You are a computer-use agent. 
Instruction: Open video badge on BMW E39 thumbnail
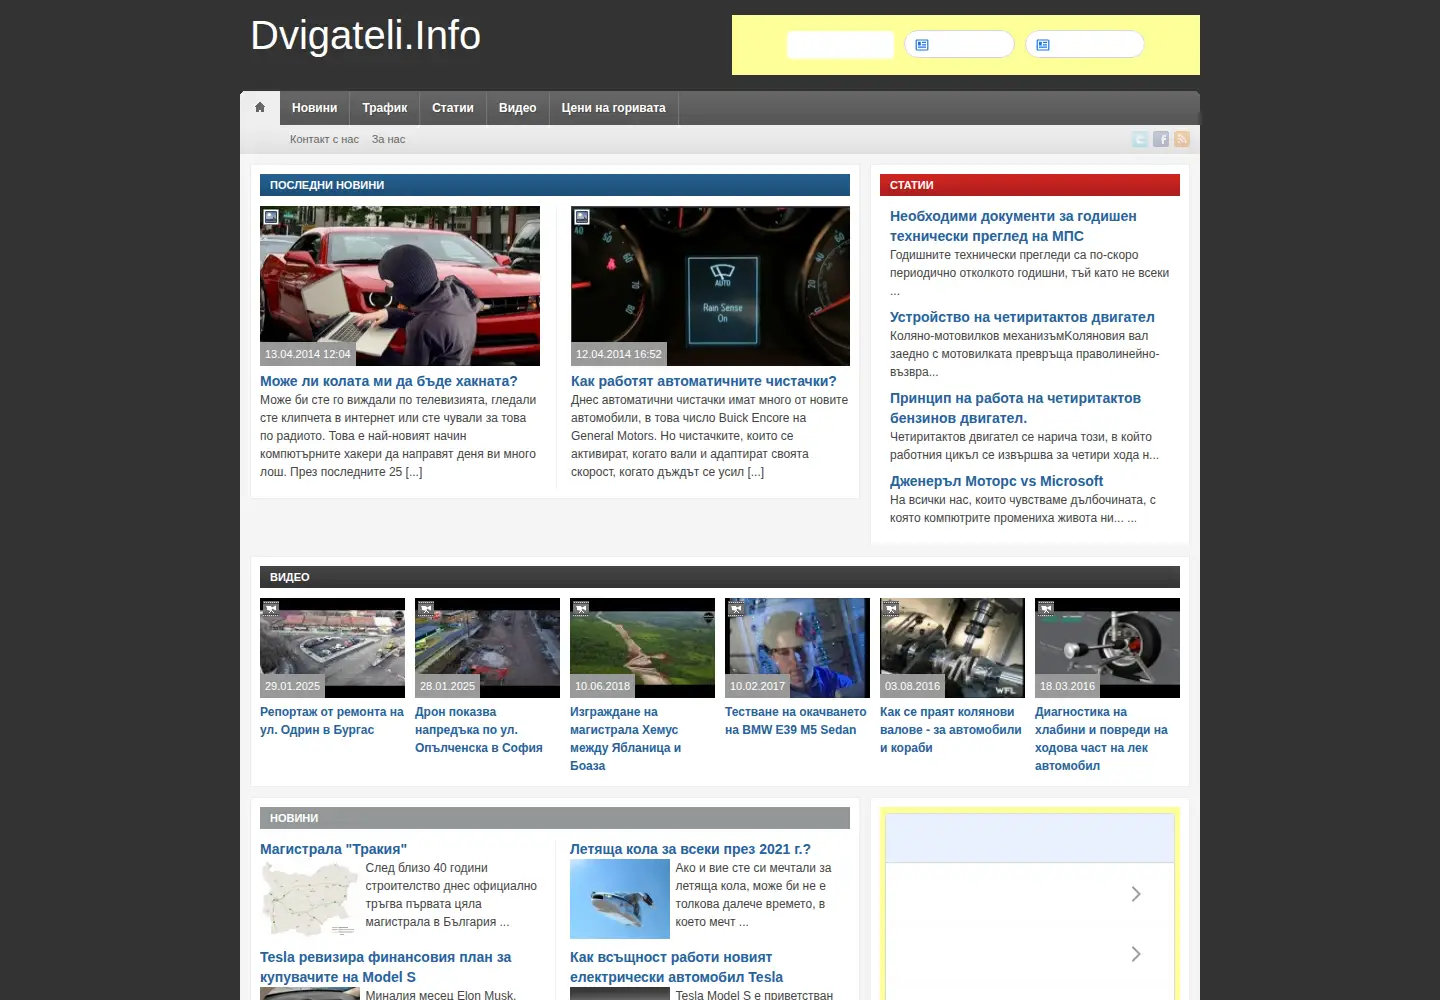coord(736,608)
